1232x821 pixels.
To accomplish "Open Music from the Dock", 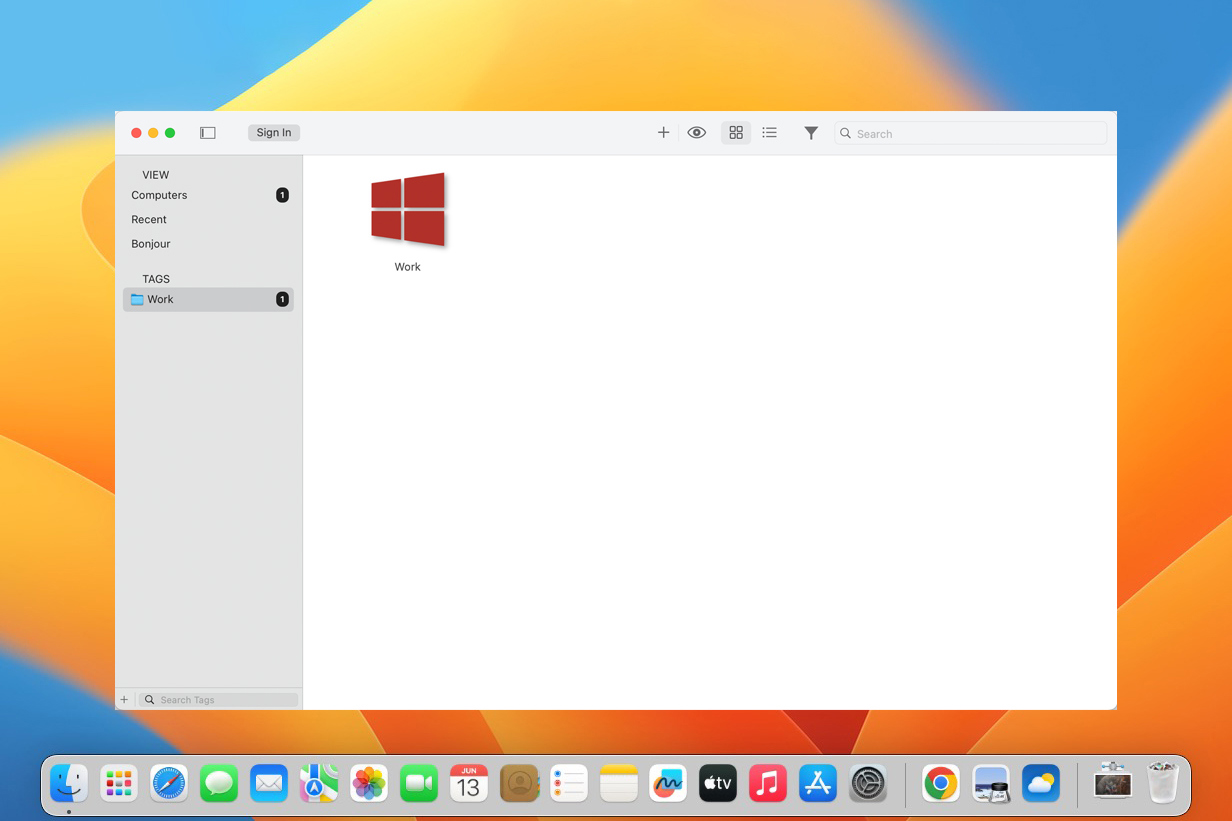I will click(768, 783).
